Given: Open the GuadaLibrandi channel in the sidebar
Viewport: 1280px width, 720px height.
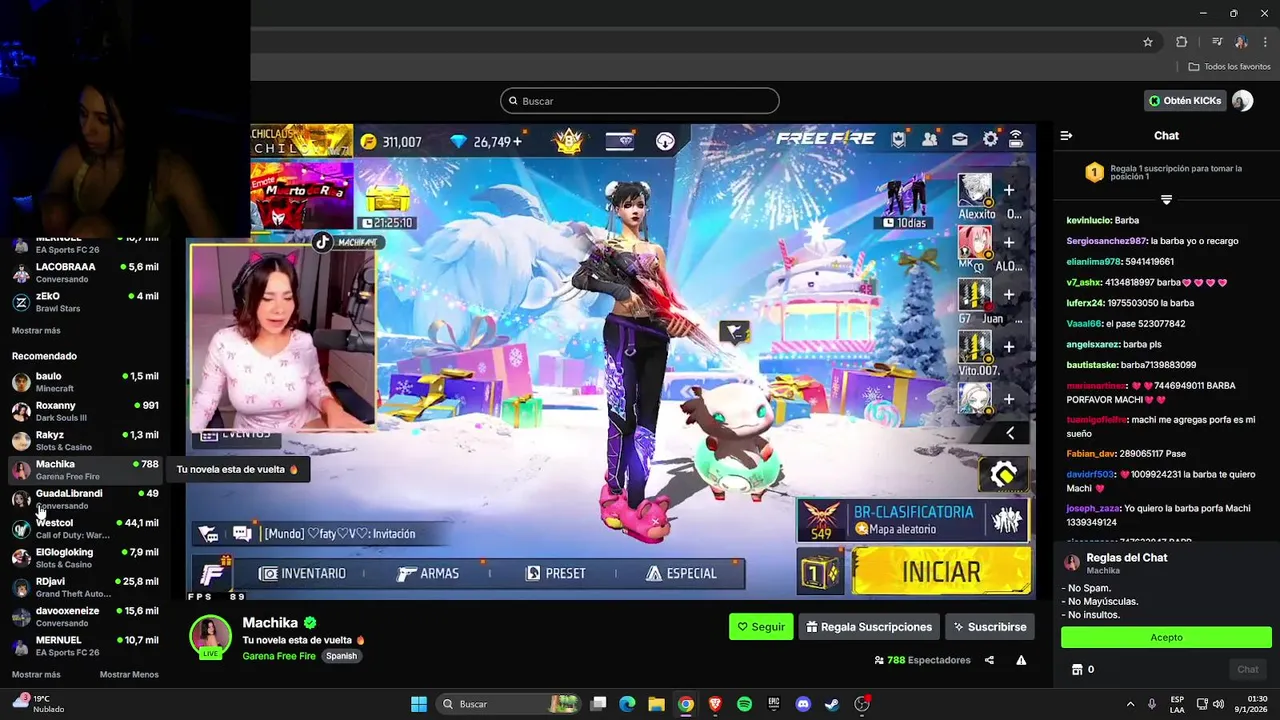Looking at the screenshot, I should pos(85,499).
